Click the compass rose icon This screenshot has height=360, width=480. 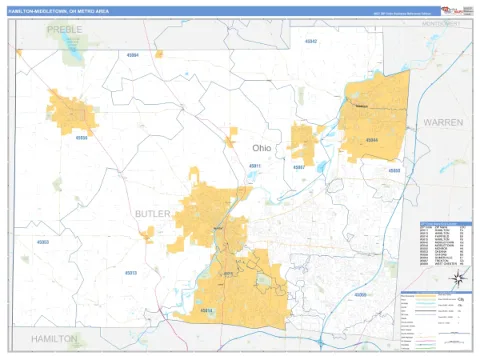click(458, 279)
